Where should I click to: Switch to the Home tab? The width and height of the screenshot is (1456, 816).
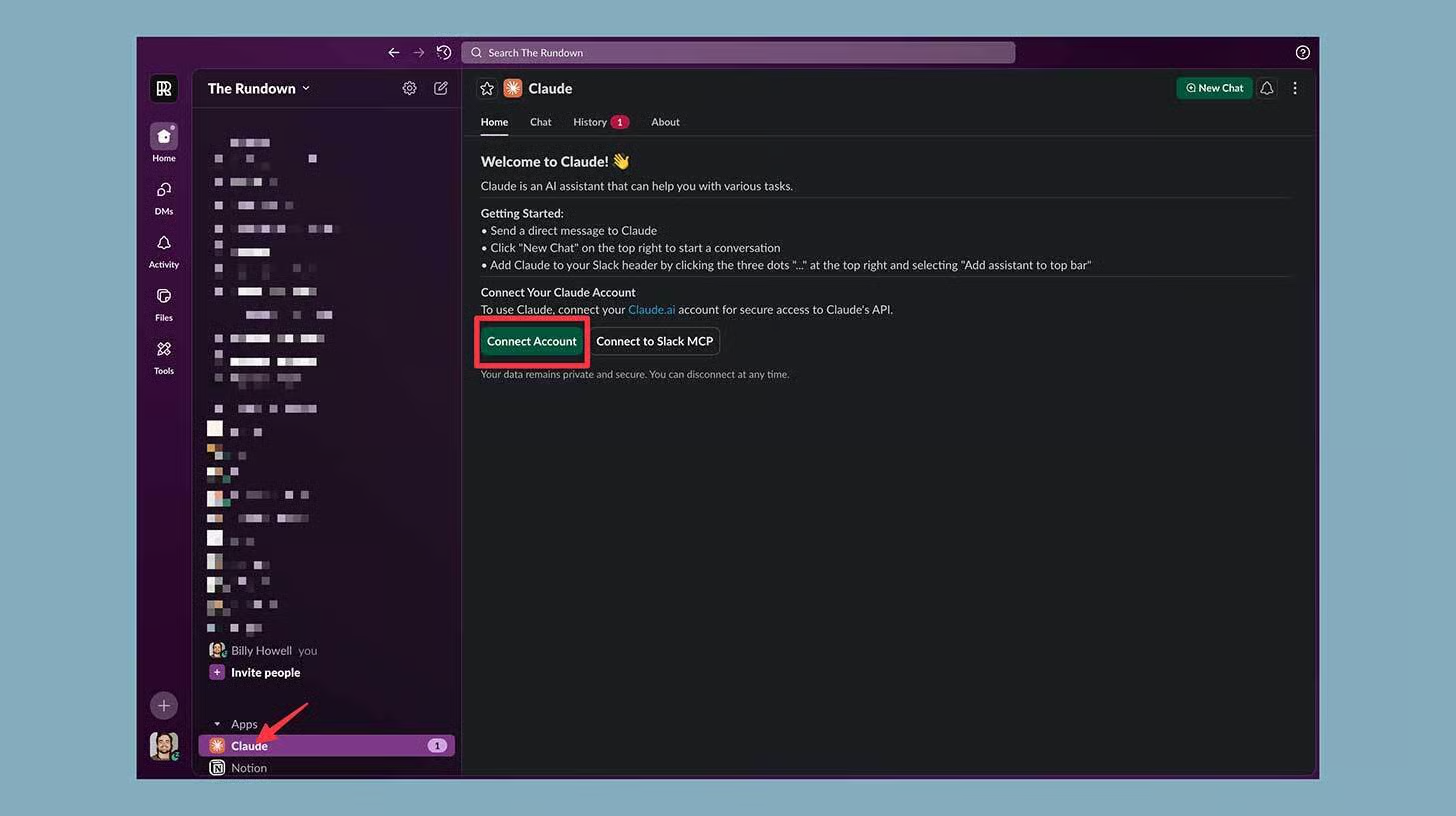coord(494,122)
